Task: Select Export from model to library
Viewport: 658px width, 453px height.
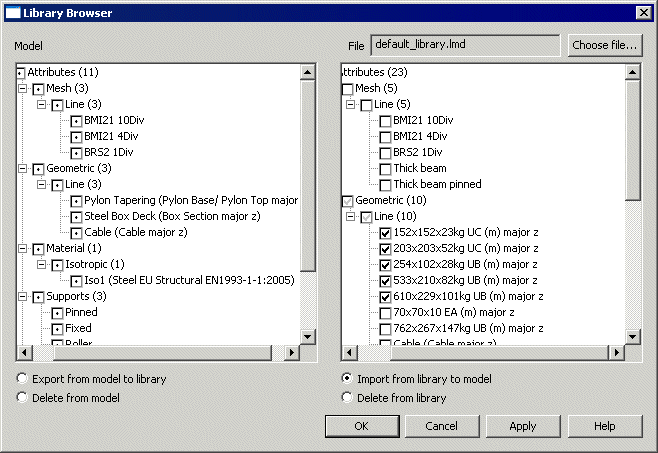Action: pos(22,380)
